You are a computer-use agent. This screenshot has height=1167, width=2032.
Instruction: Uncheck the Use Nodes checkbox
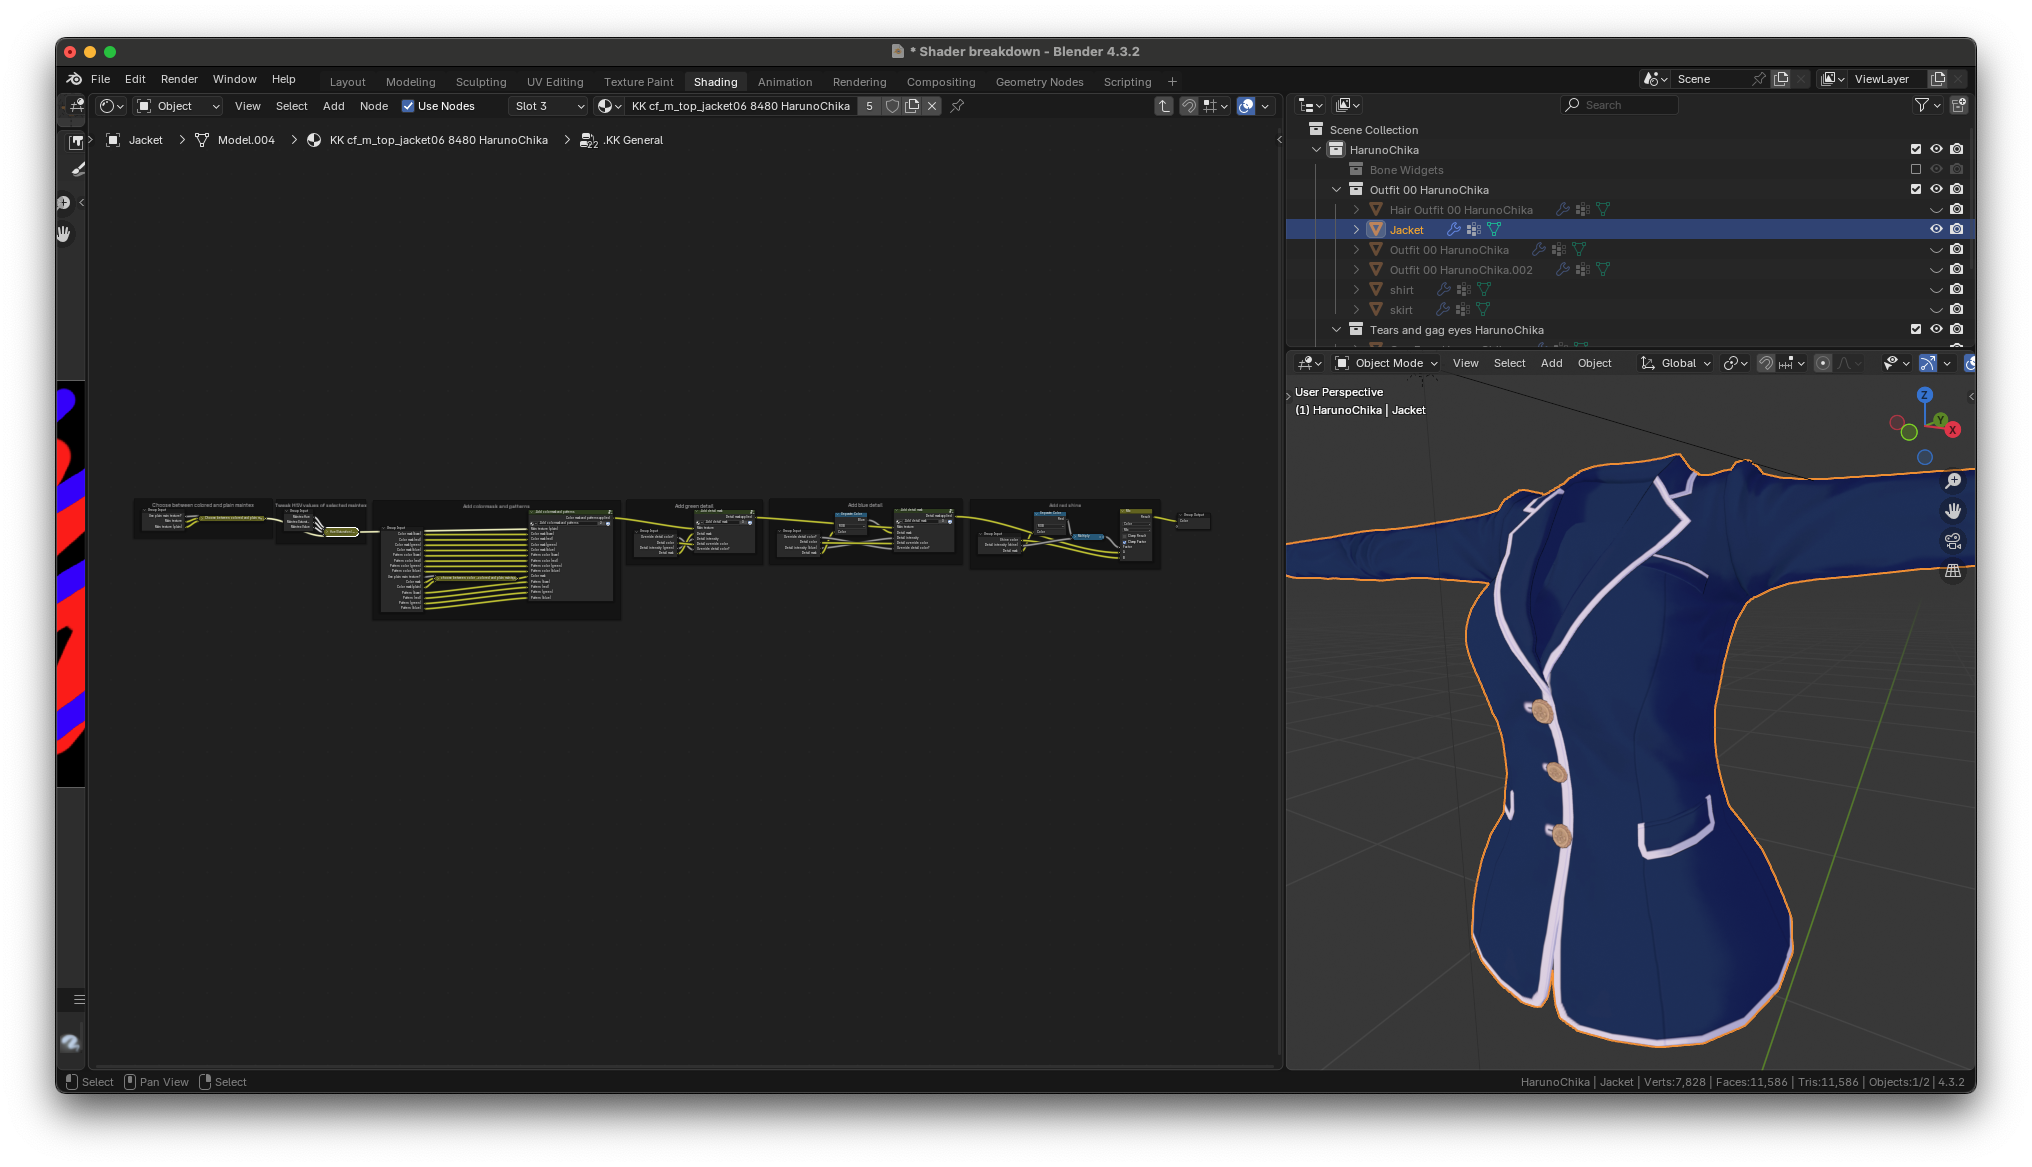coord(408,106)
